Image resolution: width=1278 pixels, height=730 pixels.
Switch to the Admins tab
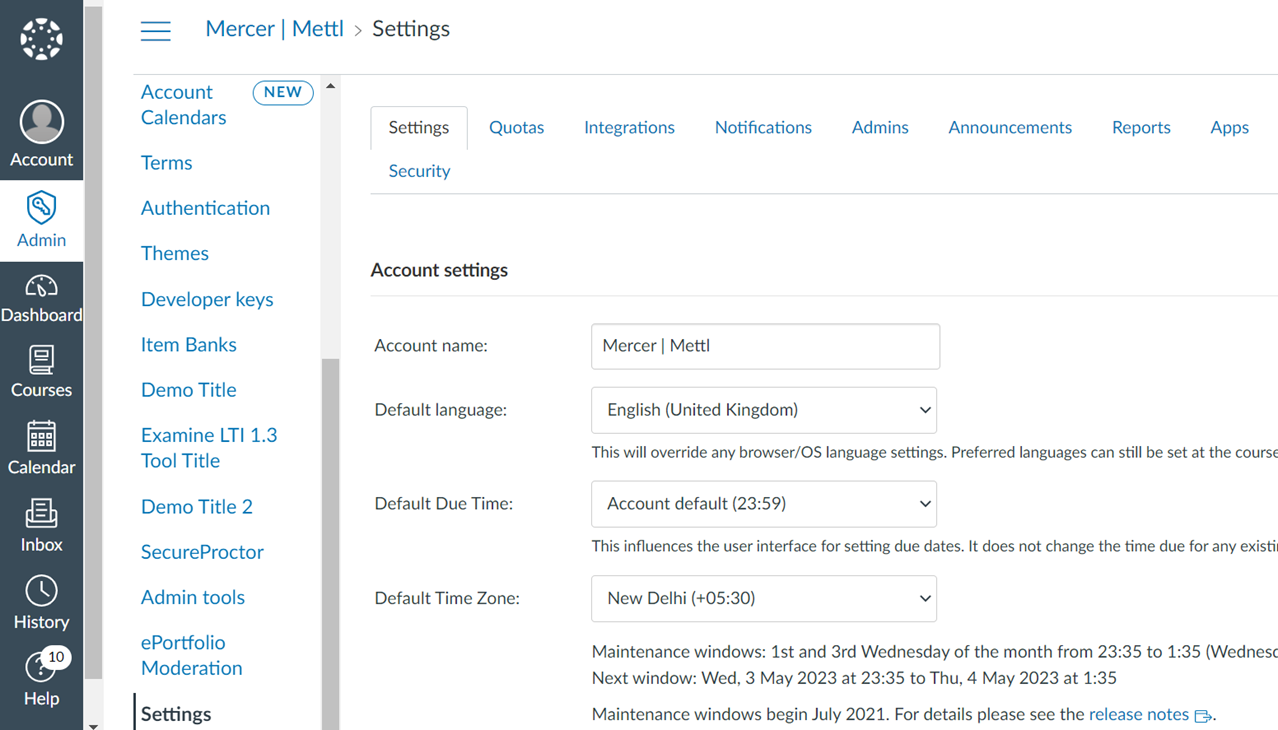(x=880, y=128)
